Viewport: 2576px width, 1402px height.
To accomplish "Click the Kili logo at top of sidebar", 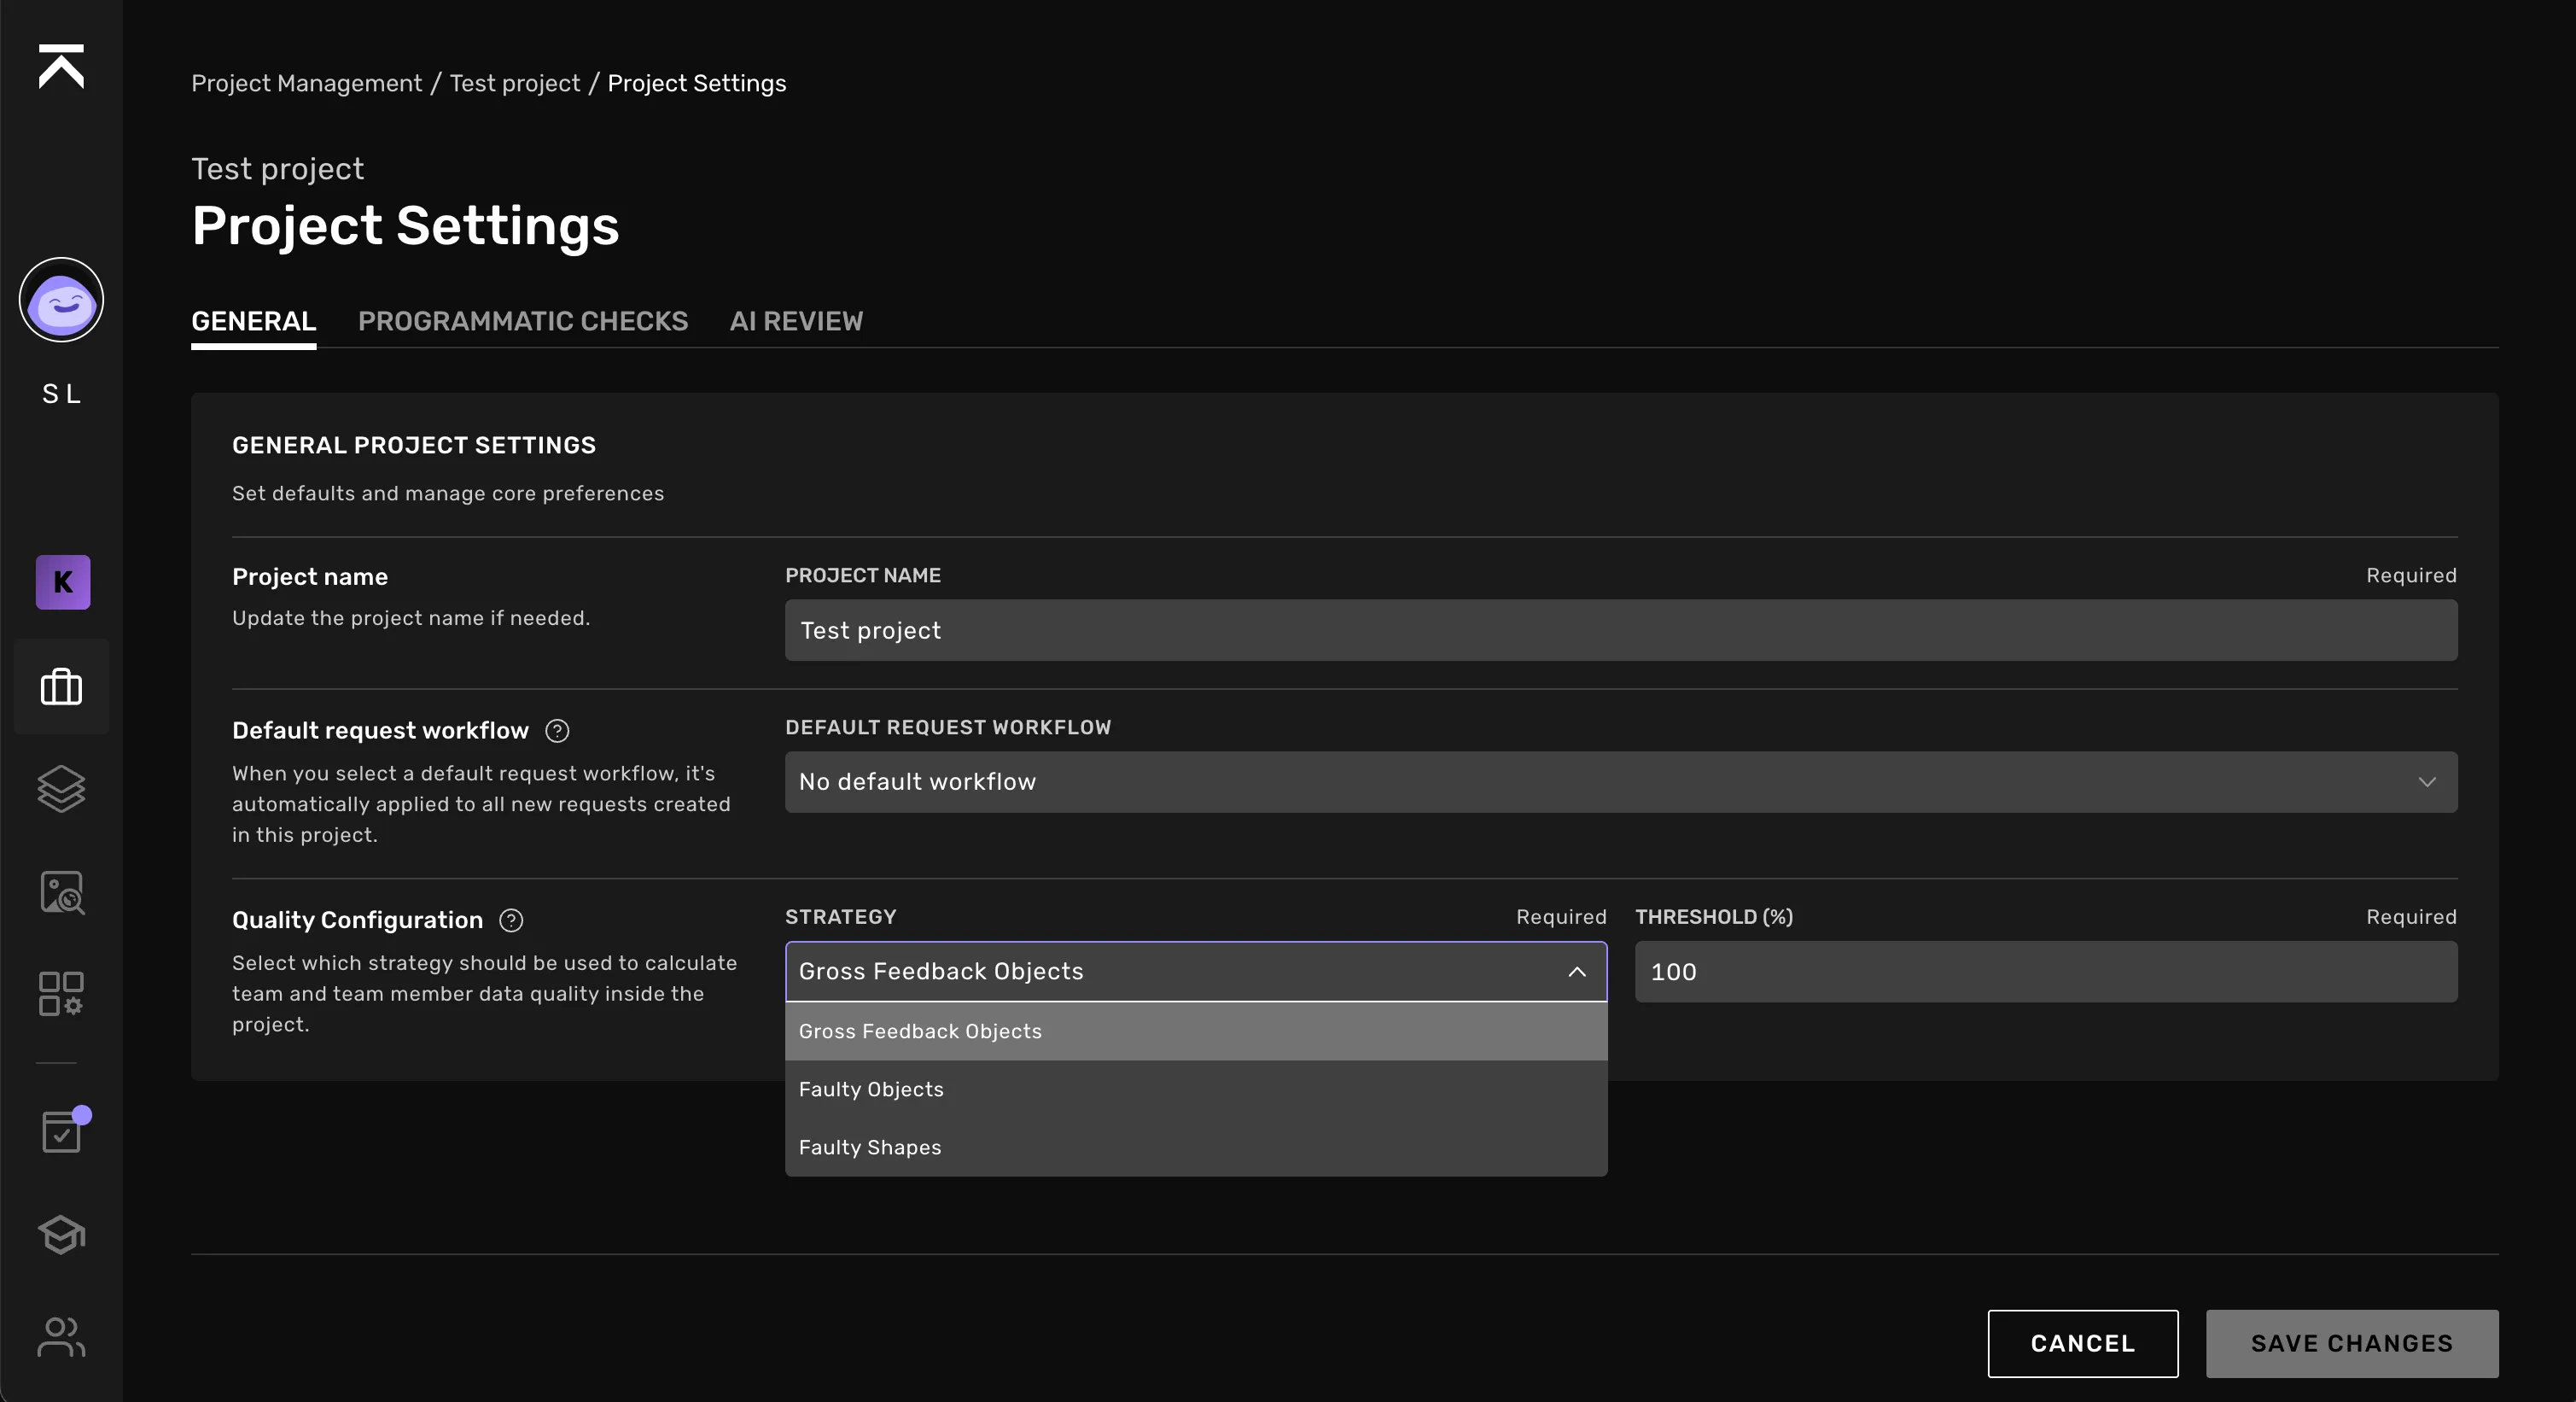I will (x=61, y=66).
